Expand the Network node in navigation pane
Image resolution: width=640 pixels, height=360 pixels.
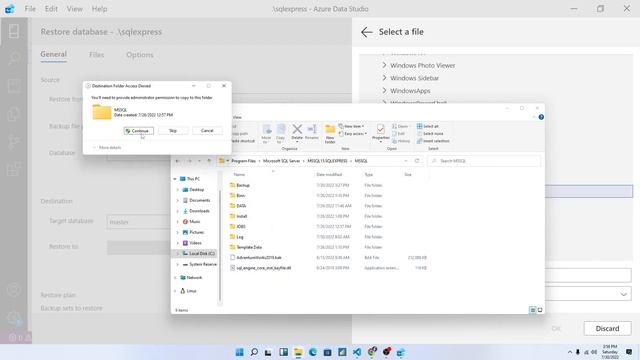(x=175, y=278)
